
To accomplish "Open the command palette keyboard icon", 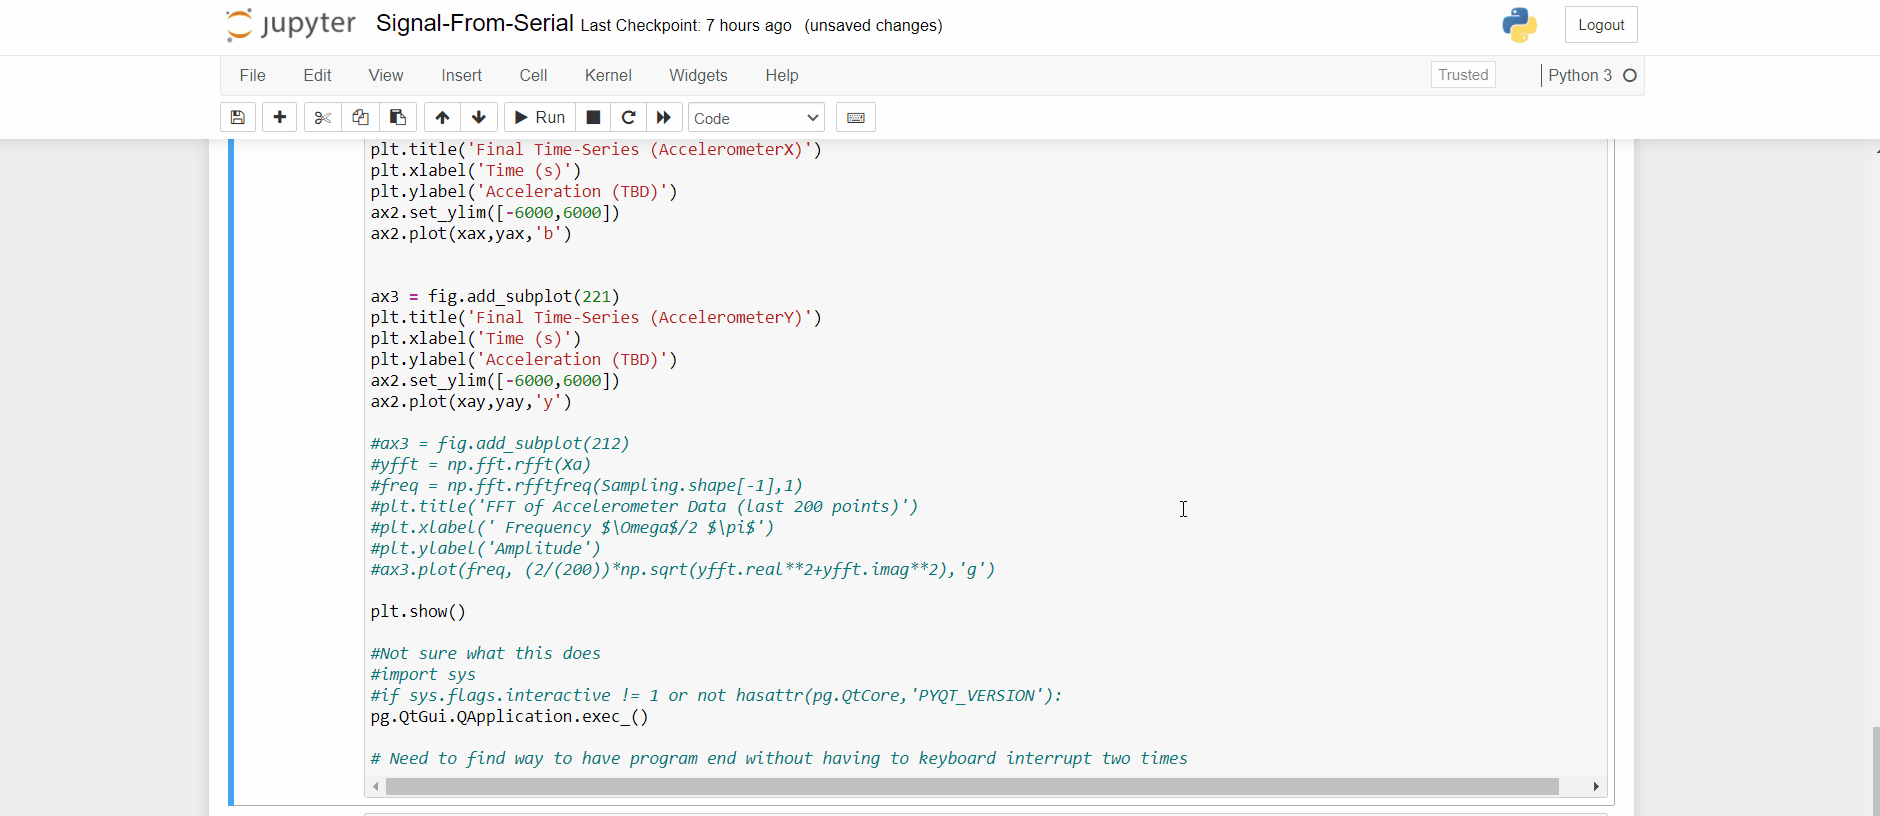I will click(x=856, y=118).
